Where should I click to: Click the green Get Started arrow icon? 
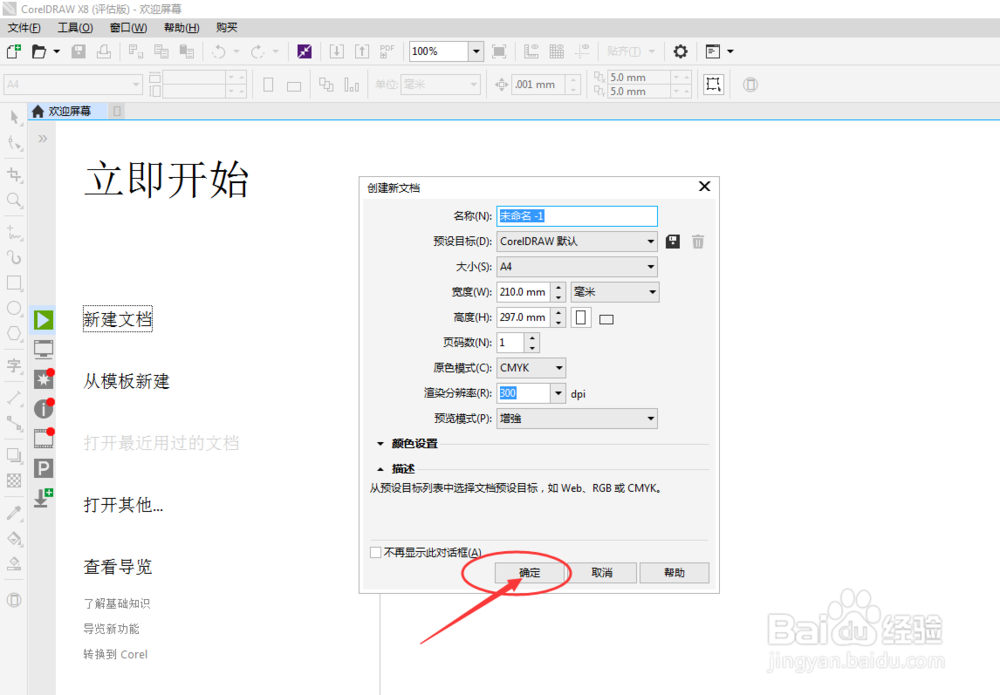(43, 319)
